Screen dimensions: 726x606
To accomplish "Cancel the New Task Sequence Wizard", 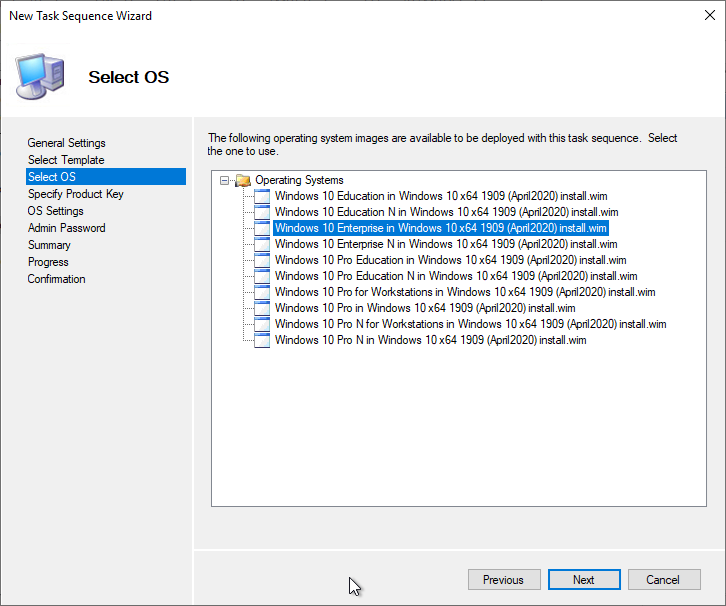I will pyautogui.click(x=663, y=580).
